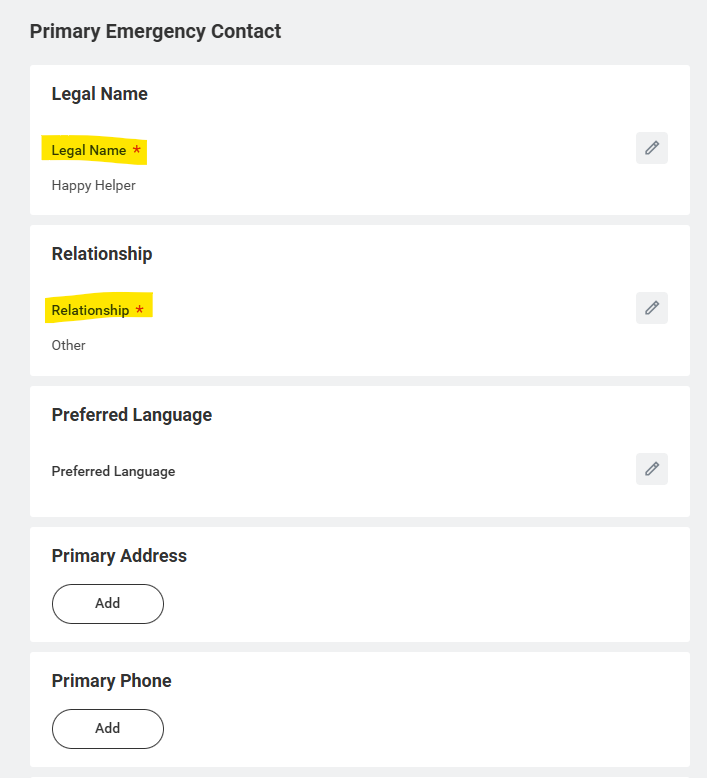Click the Primary Address section heading

coord(119,556)
